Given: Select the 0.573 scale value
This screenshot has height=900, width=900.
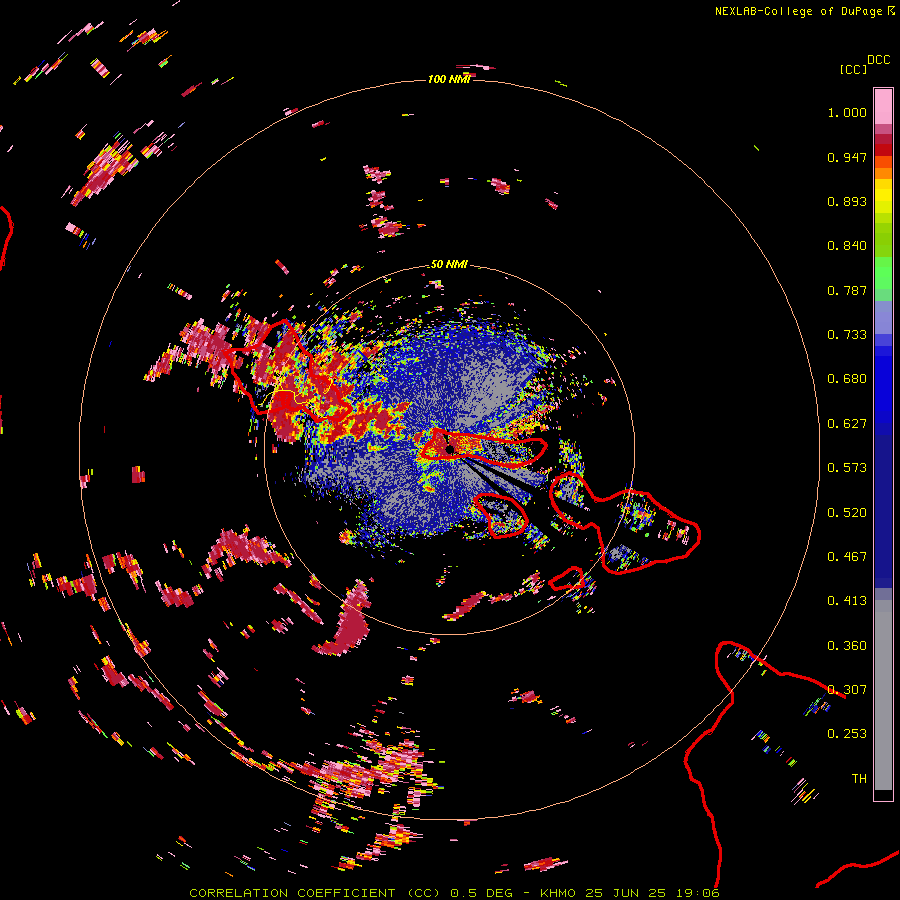Looking at the screenshot, I should coord(847,468).
